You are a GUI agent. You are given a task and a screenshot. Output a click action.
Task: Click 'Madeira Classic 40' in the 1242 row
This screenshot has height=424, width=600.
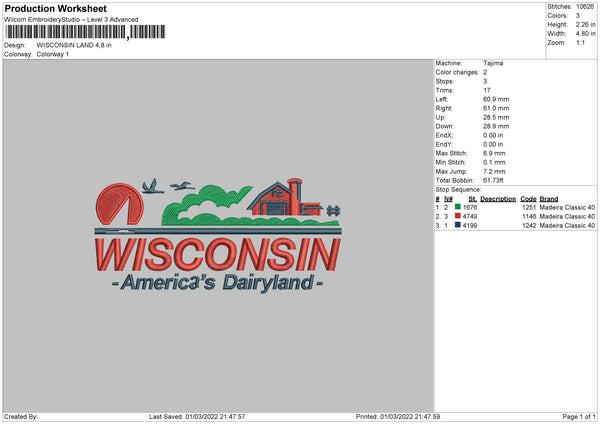tap(567, 226)
